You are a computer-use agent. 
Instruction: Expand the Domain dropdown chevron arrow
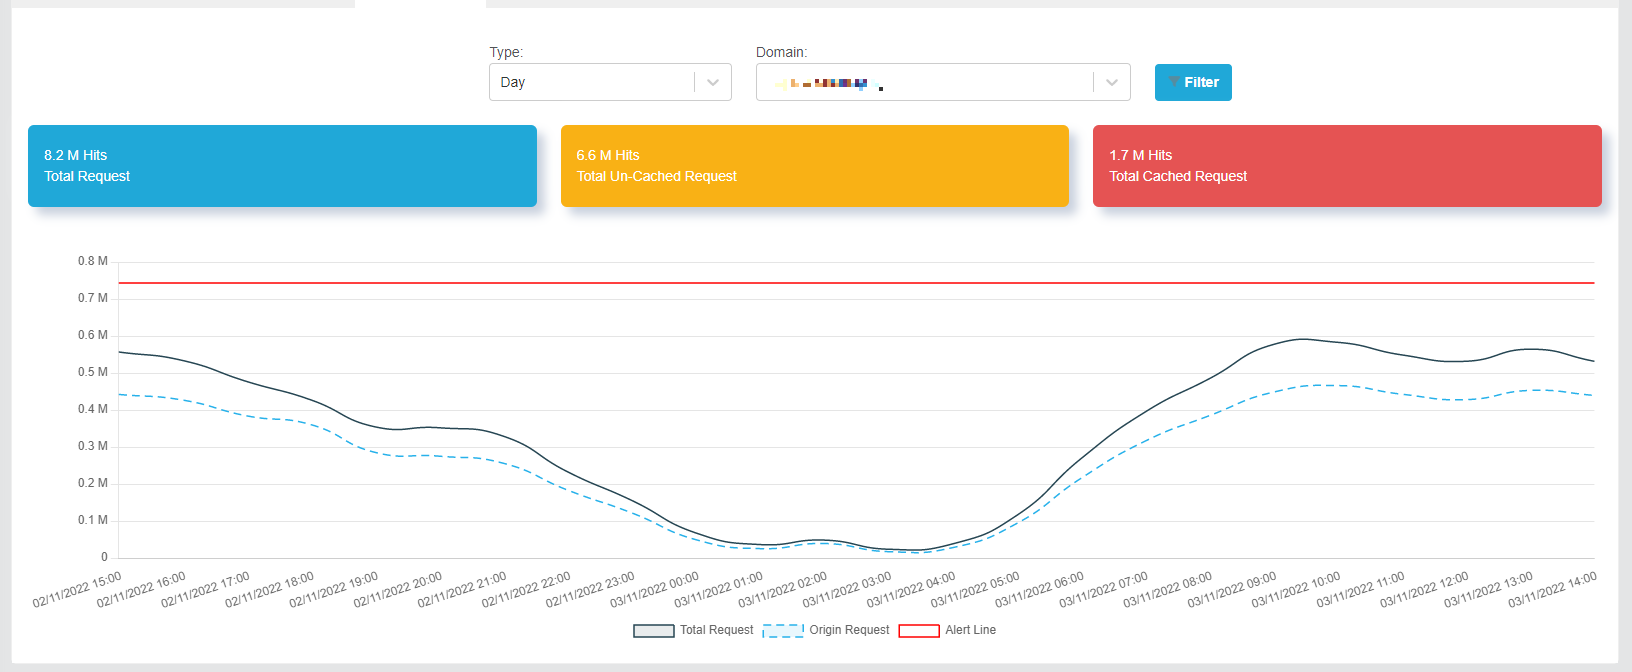[1111, 82]
